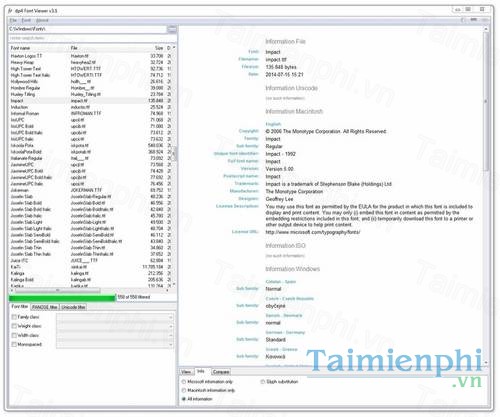Switch to the Font filter tab
Viewport: 500px width, 417px height.
(x=20, y=307)
